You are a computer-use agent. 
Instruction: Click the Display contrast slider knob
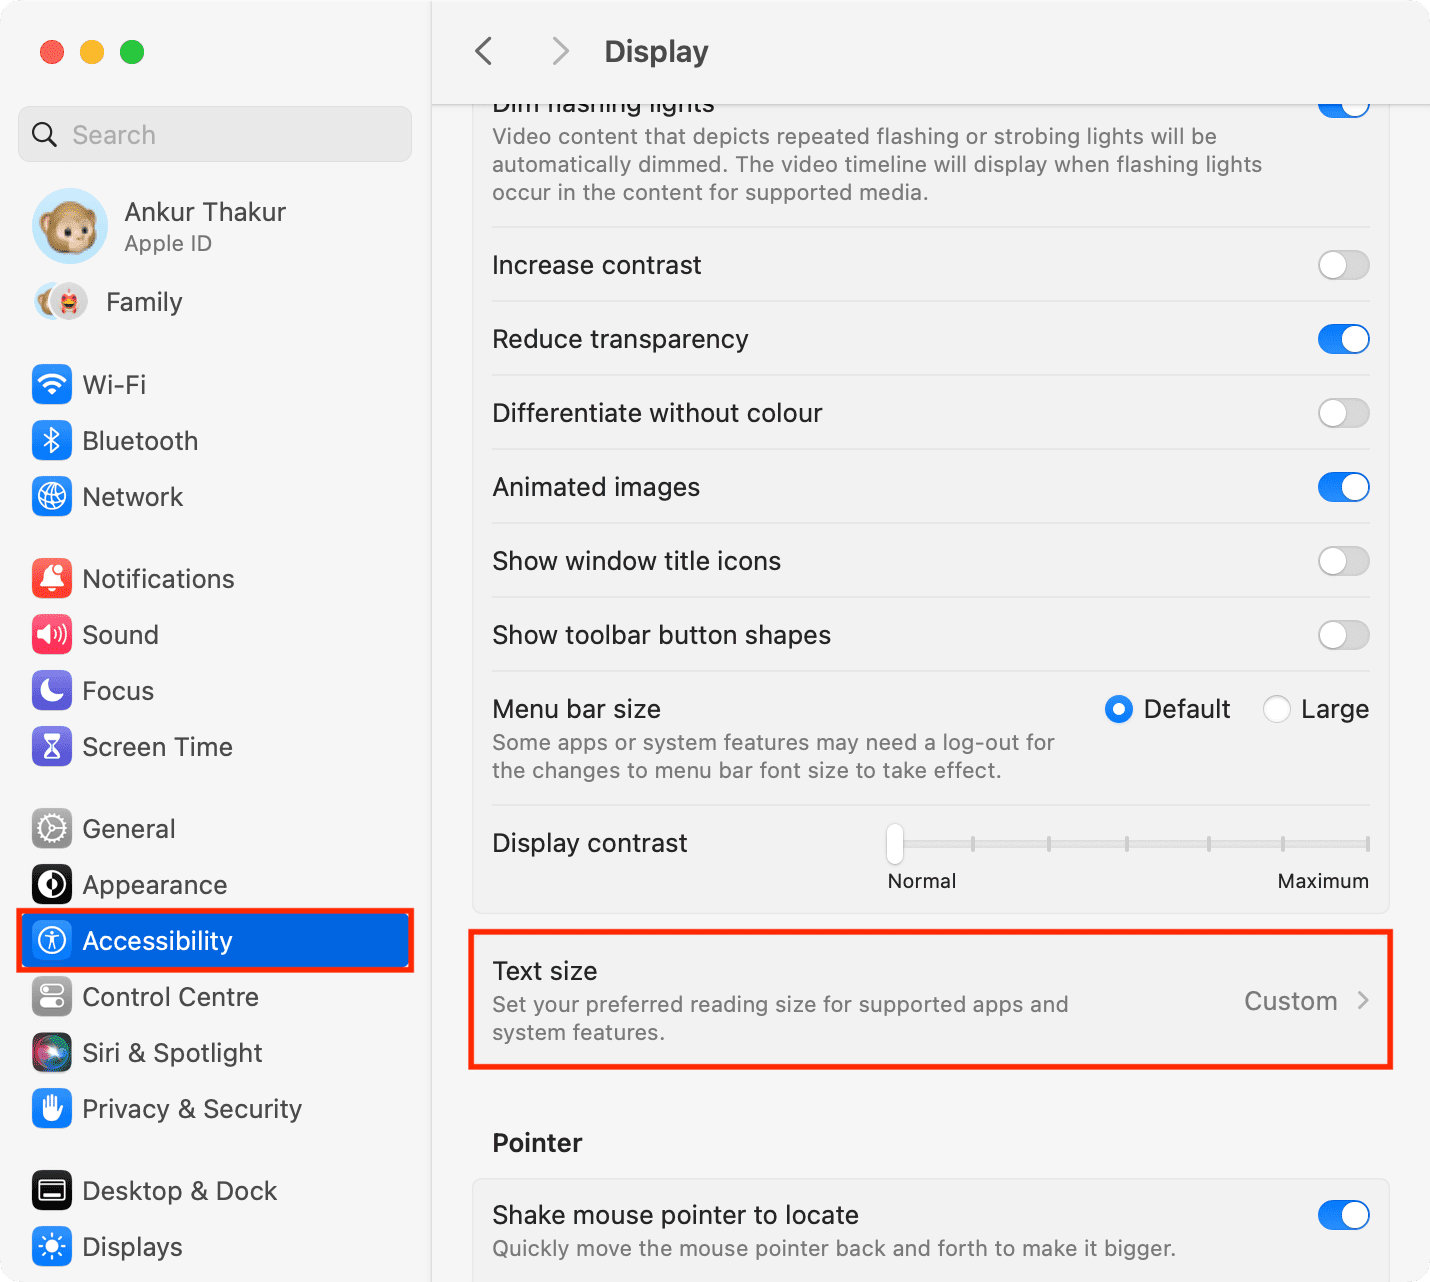pyautogui.click(x=895, y=843)
